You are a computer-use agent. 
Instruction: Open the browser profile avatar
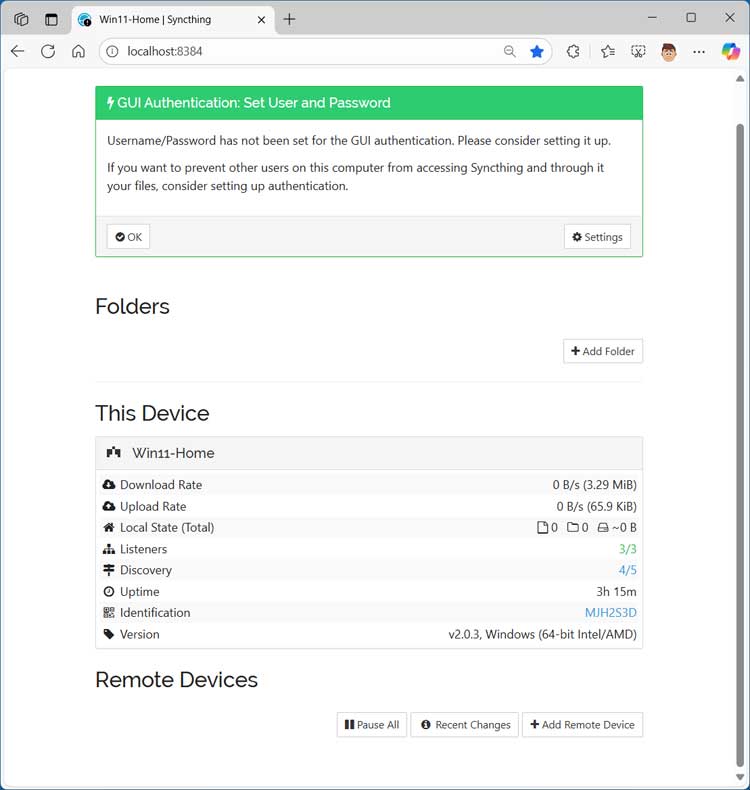click(668, 51)
